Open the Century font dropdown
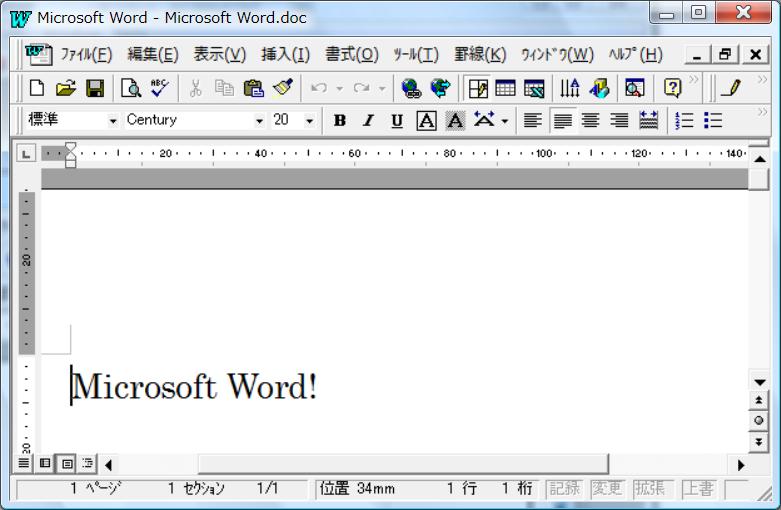 (259, 121)
